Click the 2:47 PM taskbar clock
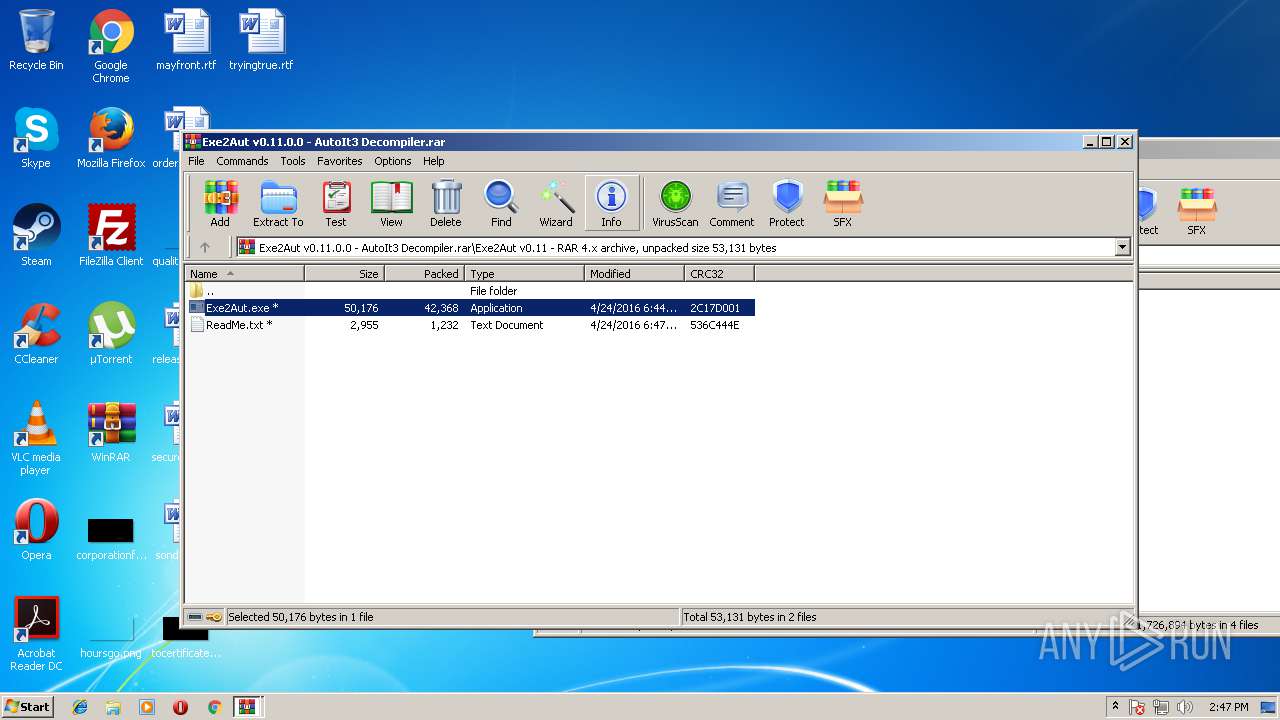The width and height of the screenshot is (1280, 720). tap(1228, 707)
